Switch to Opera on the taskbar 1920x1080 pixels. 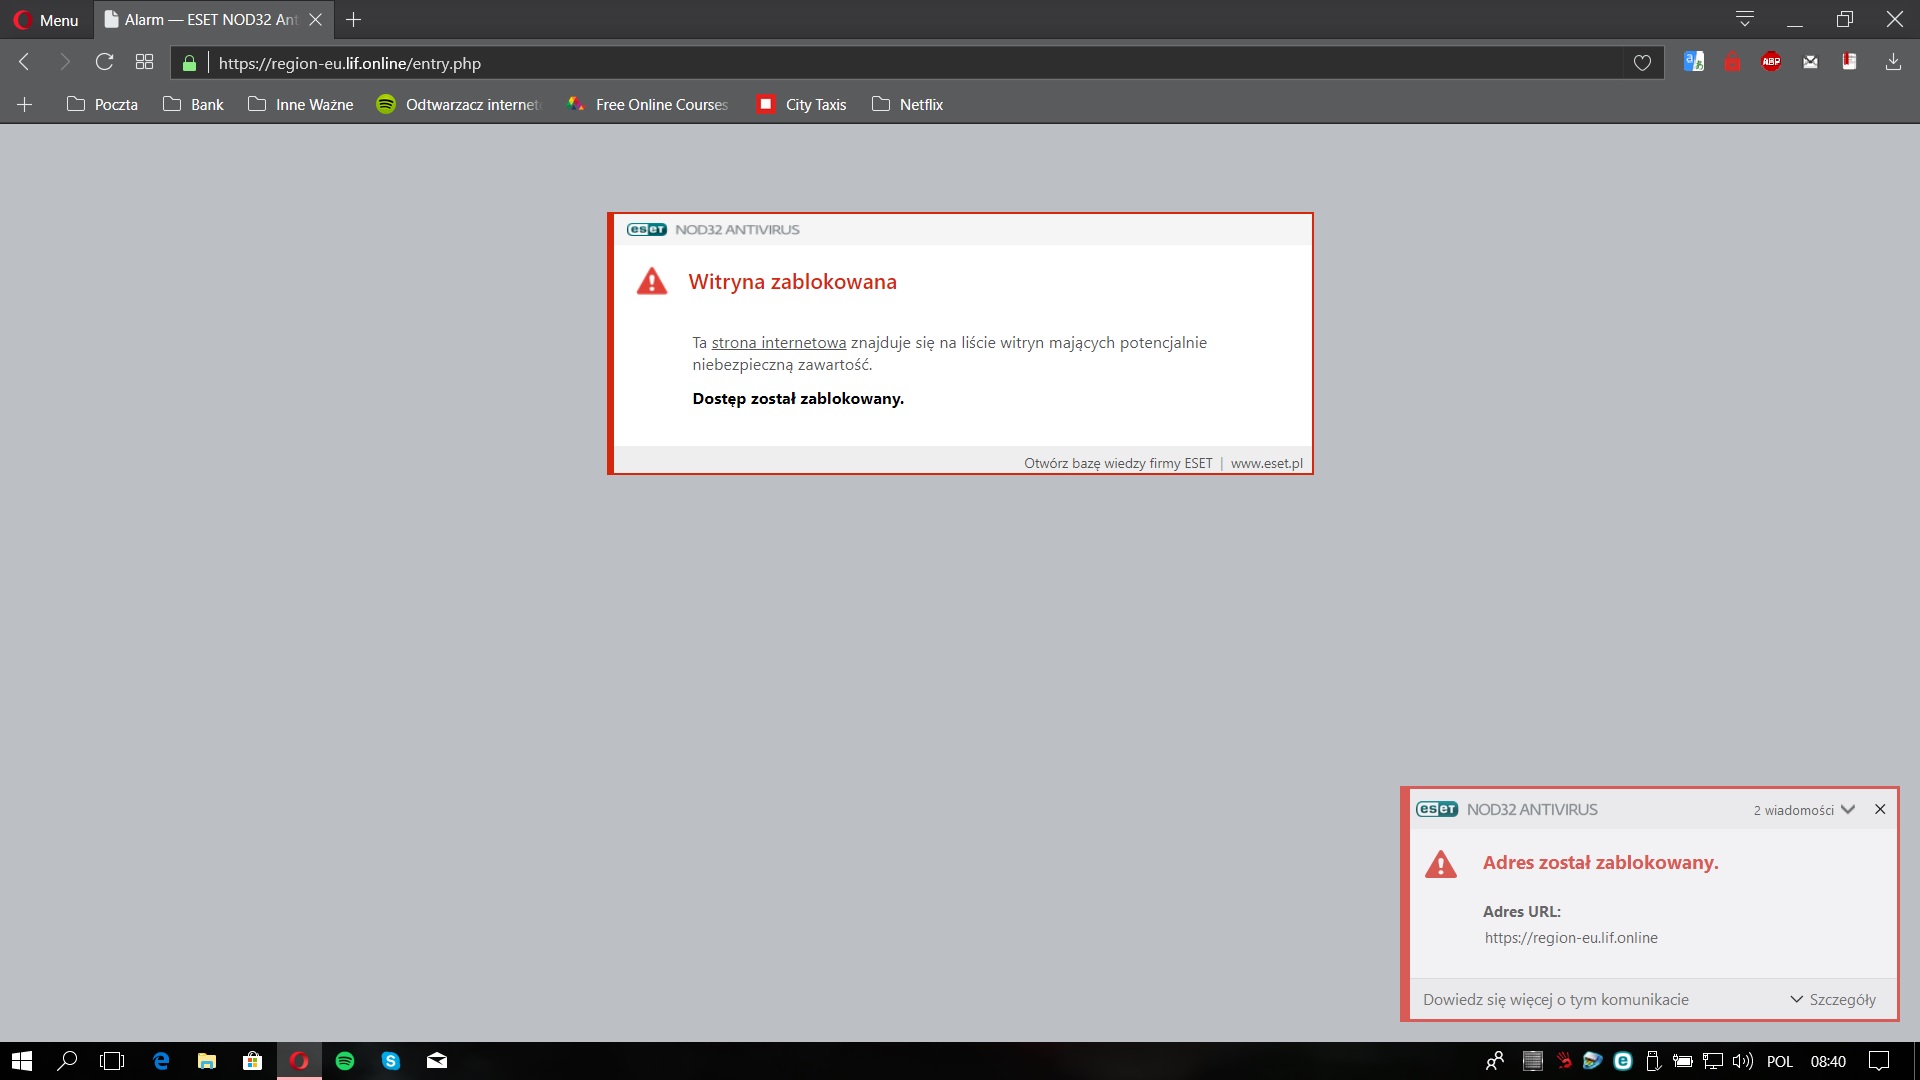(299, 1061)
